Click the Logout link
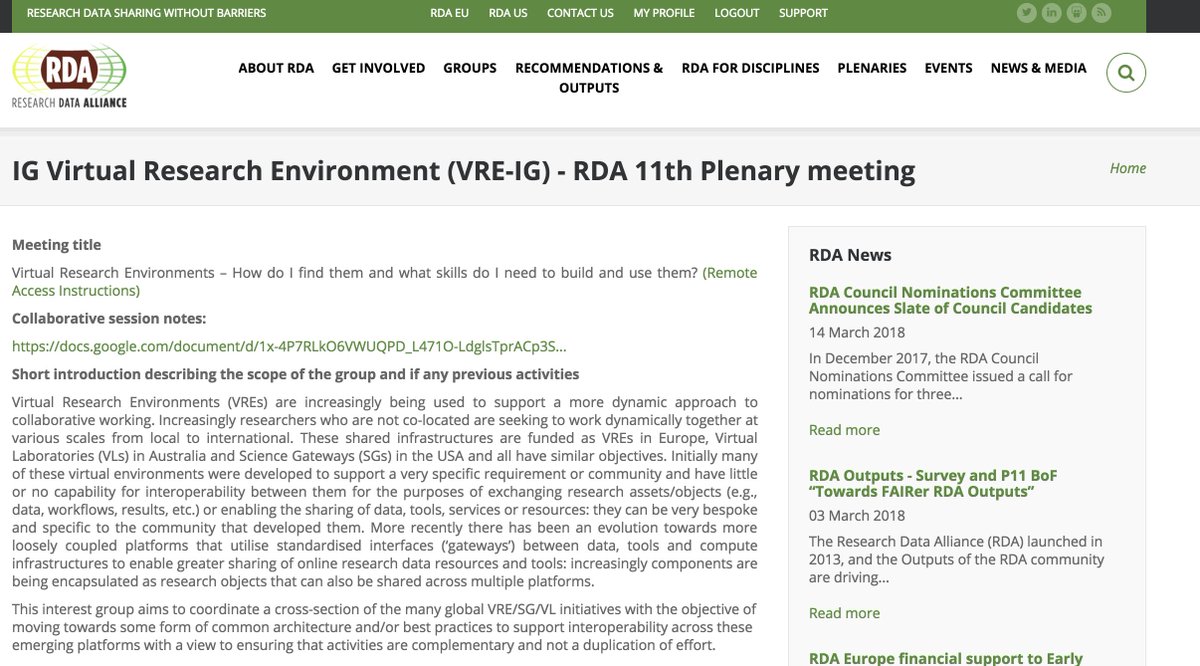This screenshot has height=666, width=1200. [737, 13]
